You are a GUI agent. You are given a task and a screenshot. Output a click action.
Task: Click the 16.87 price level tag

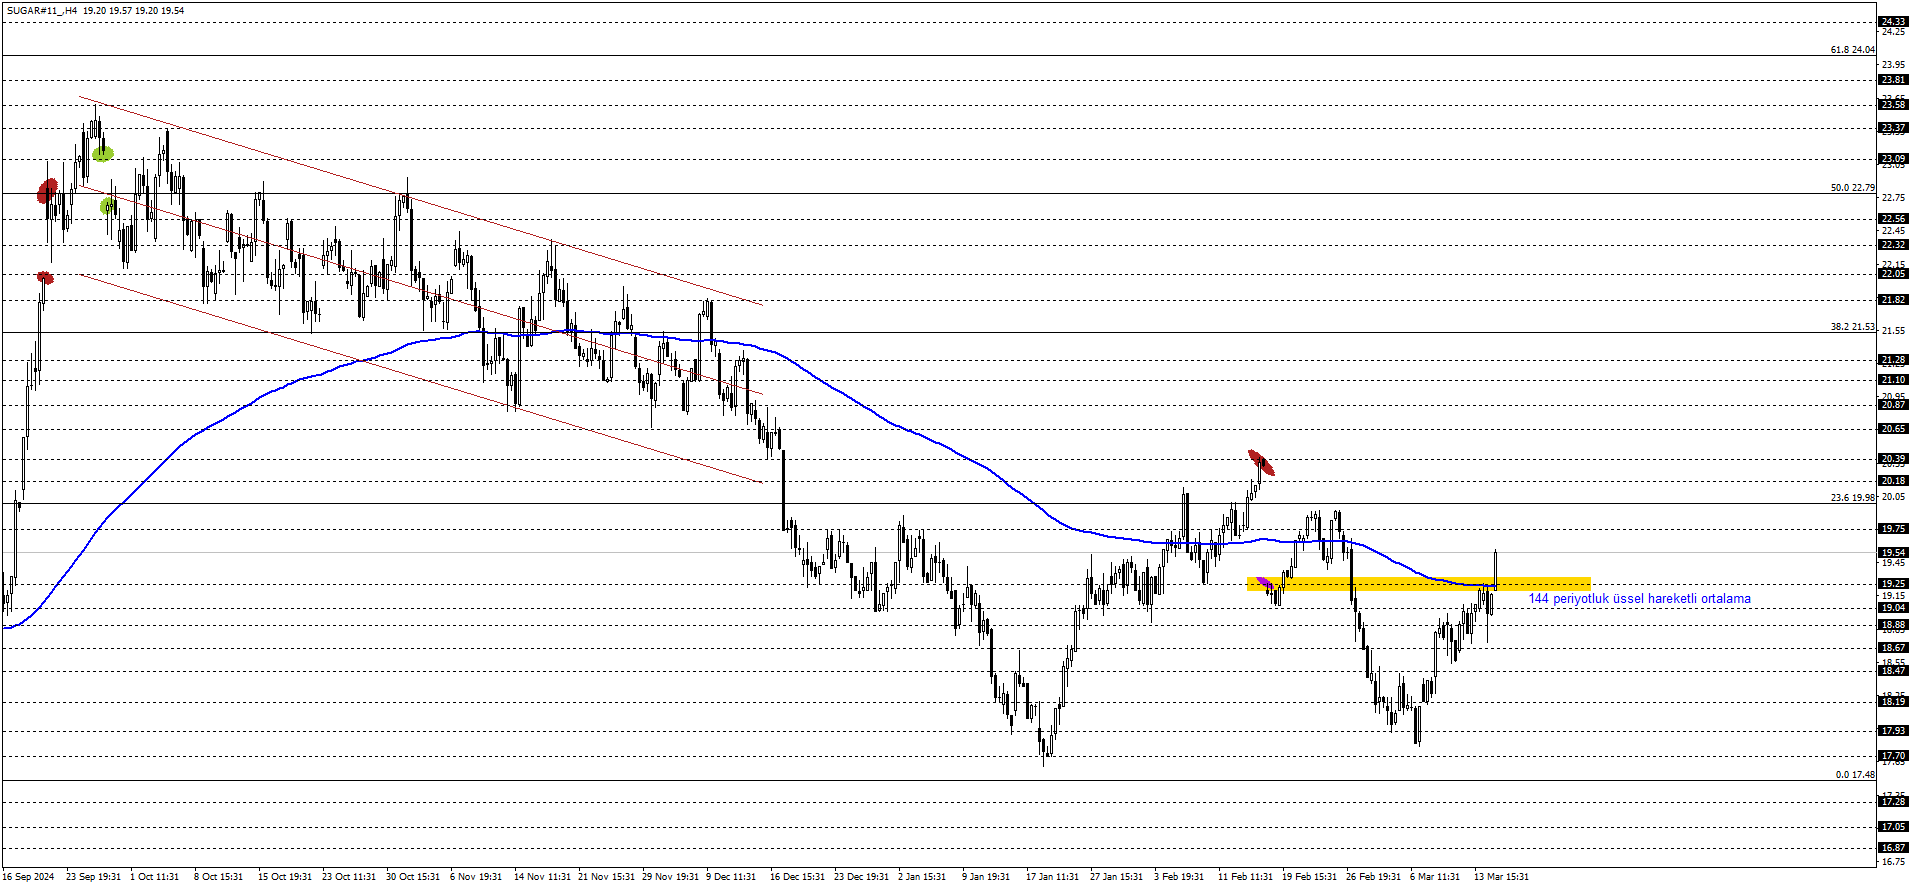coord(1893,848)
